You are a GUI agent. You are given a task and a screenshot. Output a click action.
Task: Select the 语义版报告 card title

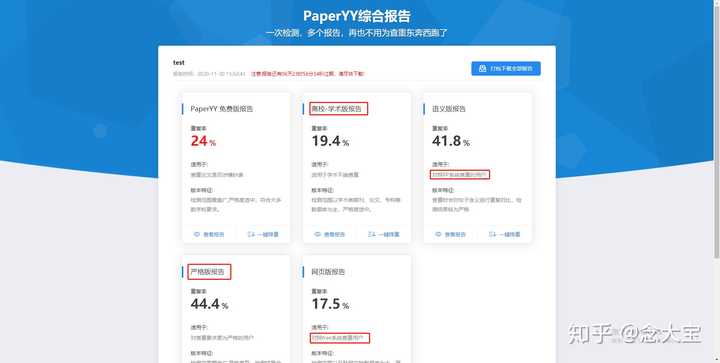point(449,109)
